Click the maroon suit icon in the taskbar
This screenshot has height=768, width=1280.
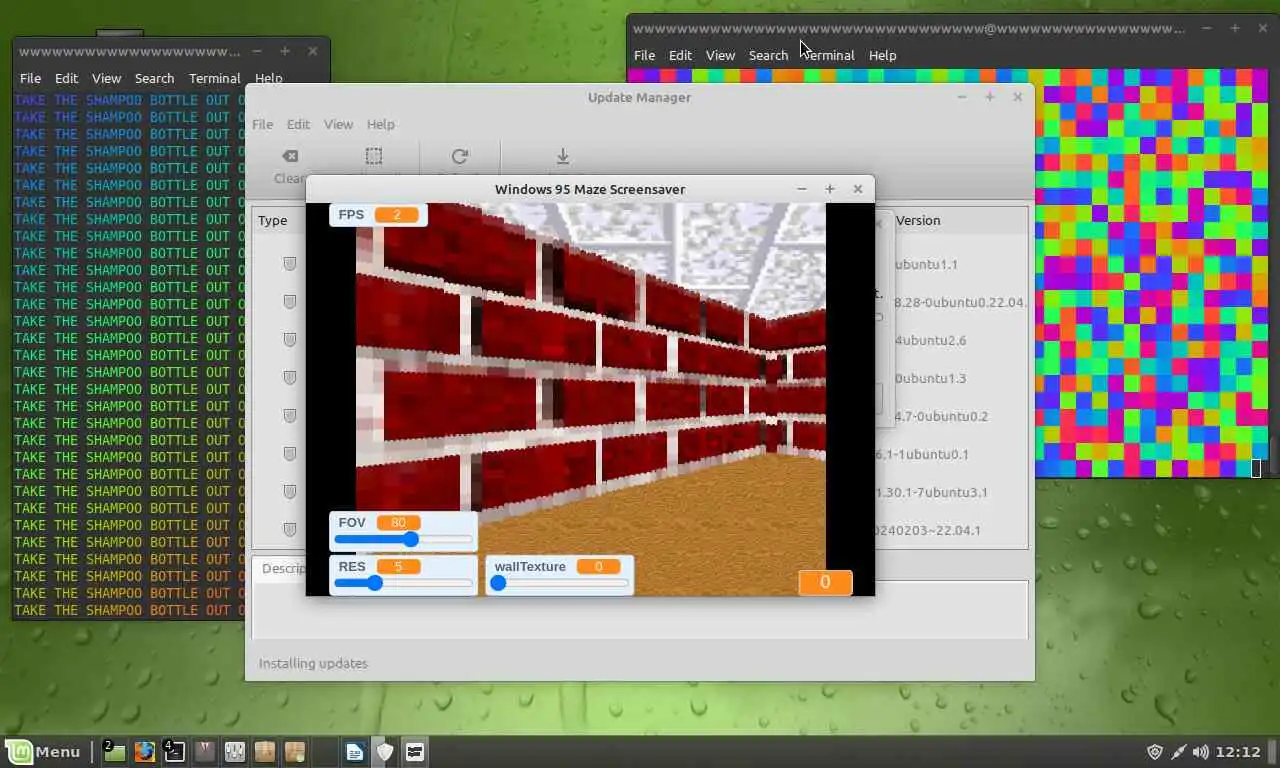[x=205, y=751]
